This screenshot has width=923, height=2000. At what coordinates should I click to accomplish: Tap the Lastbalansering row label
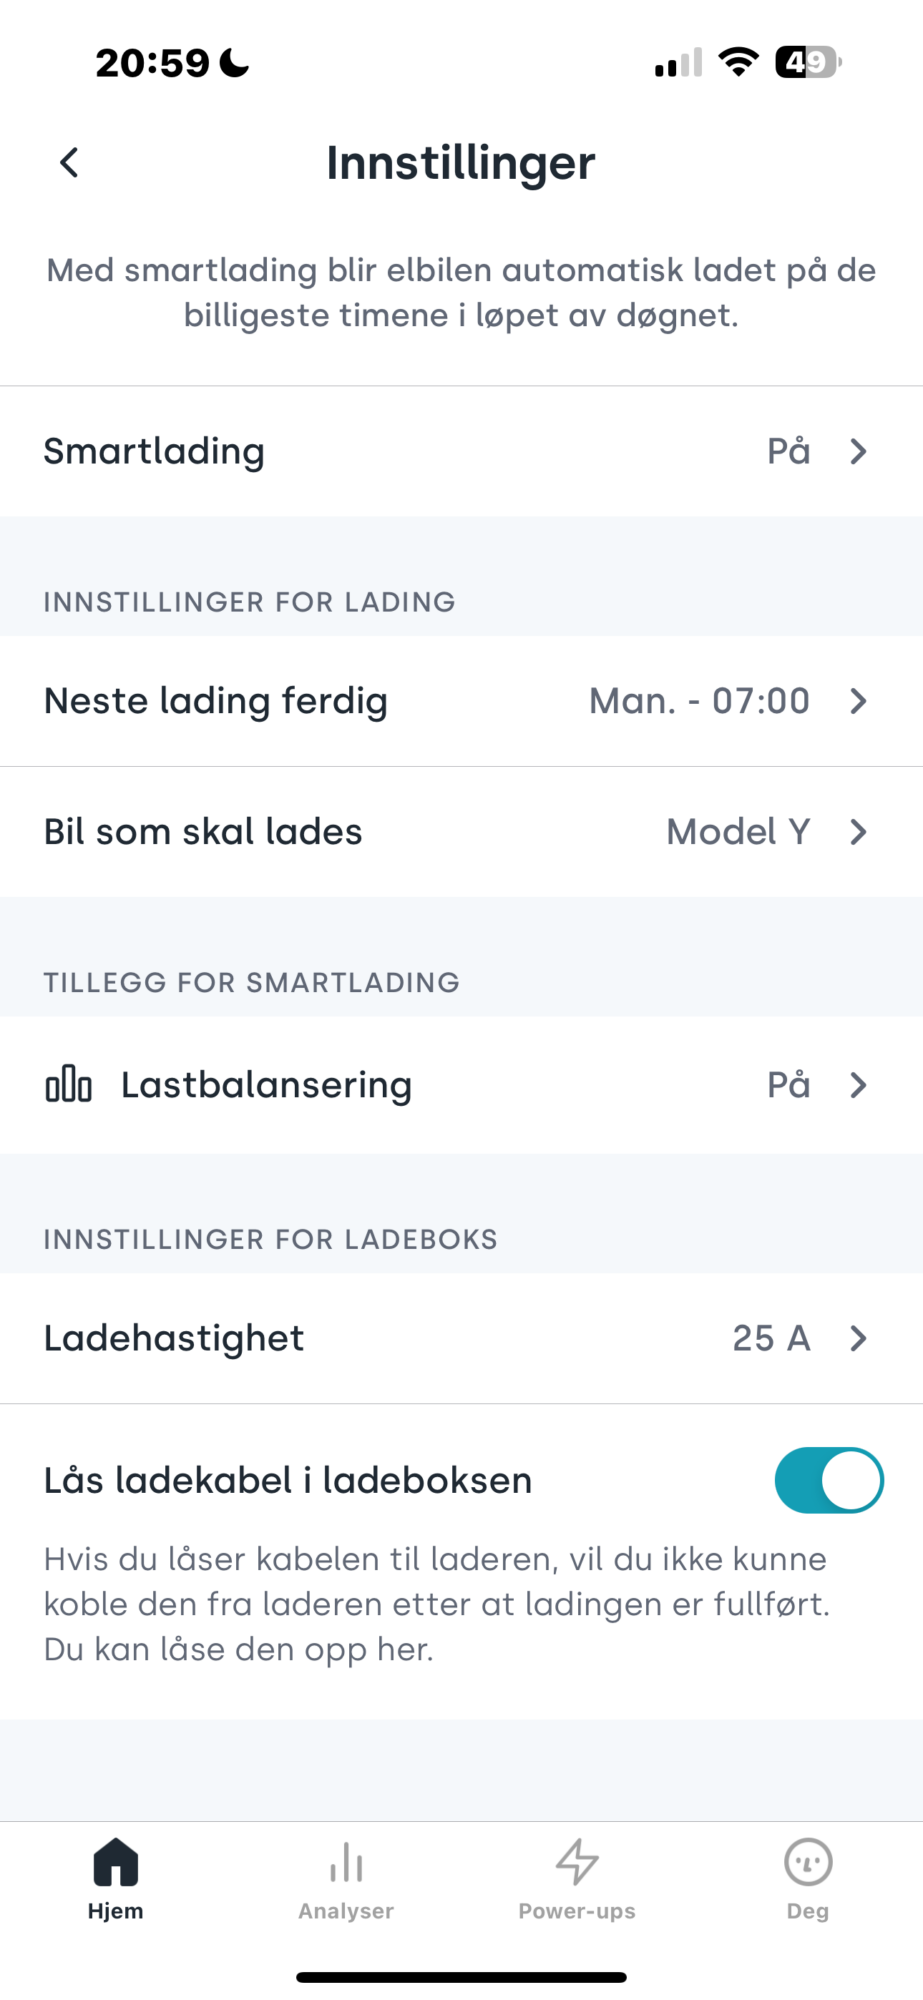tap(266, 1085)
